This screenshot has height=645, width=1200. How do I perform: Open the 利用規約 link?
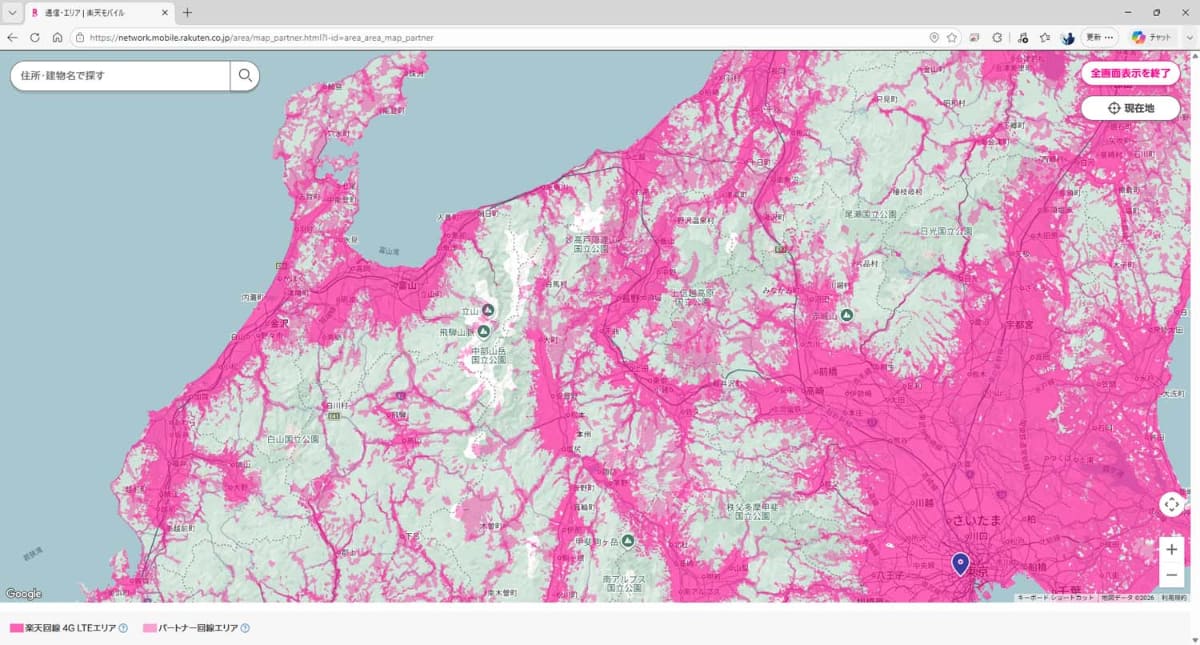pyautogui.click(x=1174, y=597)
